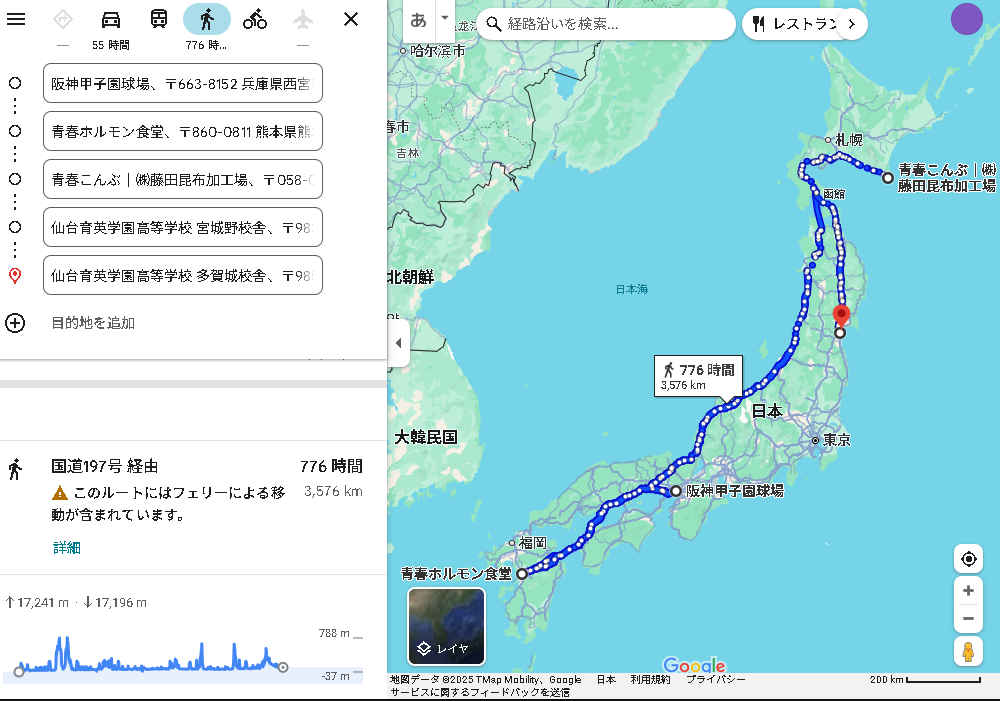This screenshot has height=701, width=1000.
Task: Show more category chips with arrow
Action: coord(852,24)
